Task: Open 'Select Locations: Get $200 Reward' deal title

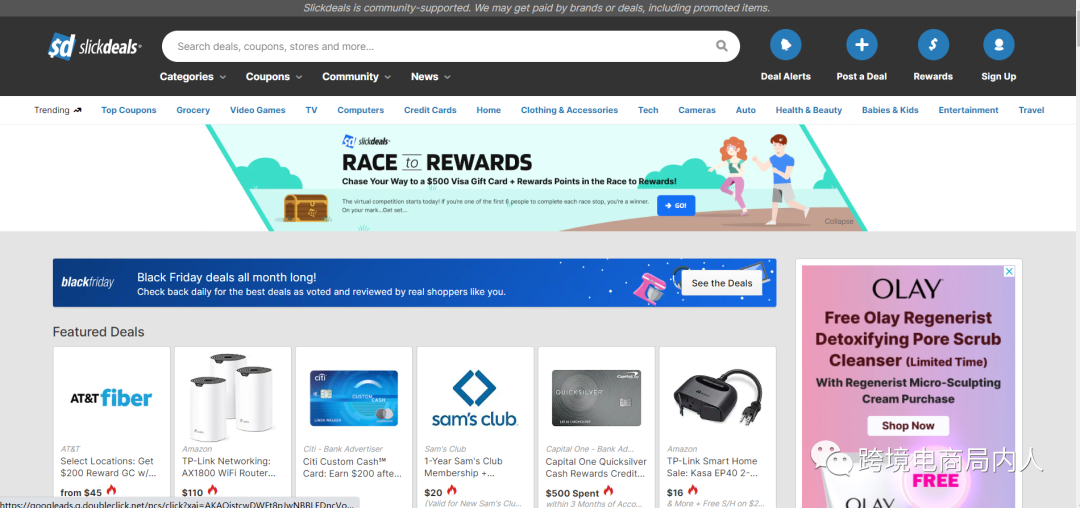Action: (x=107, y=467)
